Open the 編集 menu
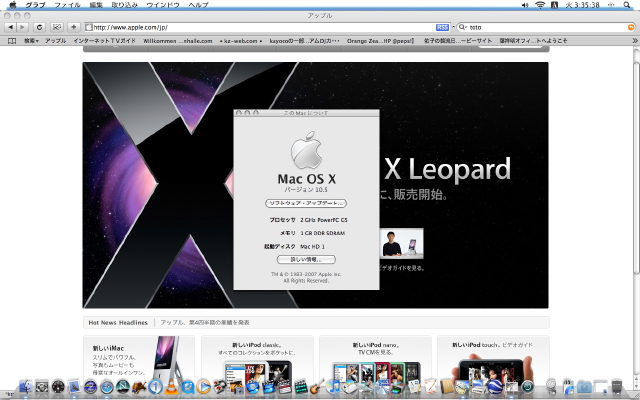The image size is (640, 400). [96, 5]
